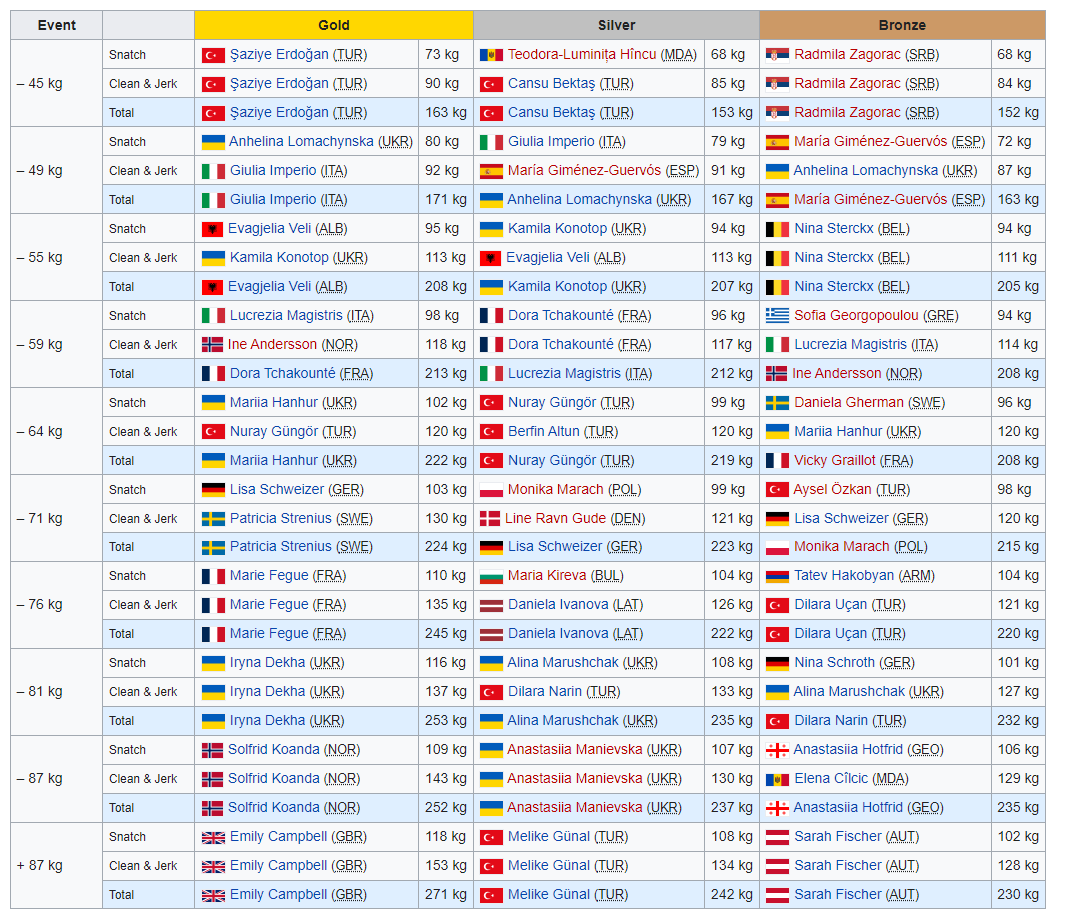Click the Swedish flag next to Daniela Gherman
Screen dimensions: 1067x920
(x=777, y=403)
